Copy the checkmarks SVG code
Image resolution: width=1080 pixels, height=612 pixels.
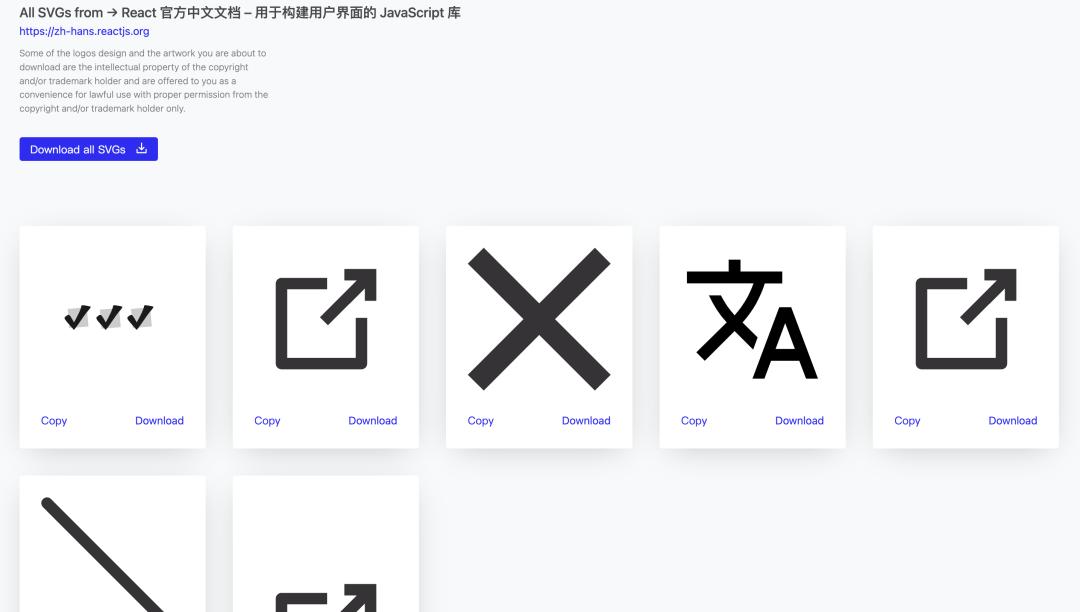[54, 420]
